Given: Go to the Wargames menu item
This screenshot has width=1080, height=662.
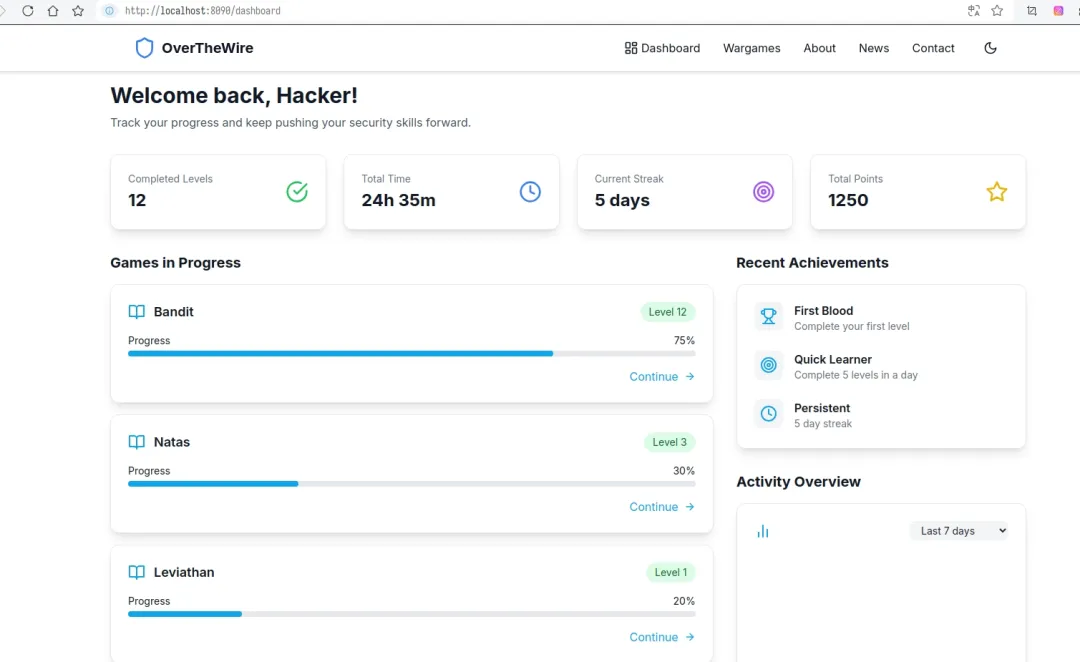Looking at the screenshot, I should [752, 48].
